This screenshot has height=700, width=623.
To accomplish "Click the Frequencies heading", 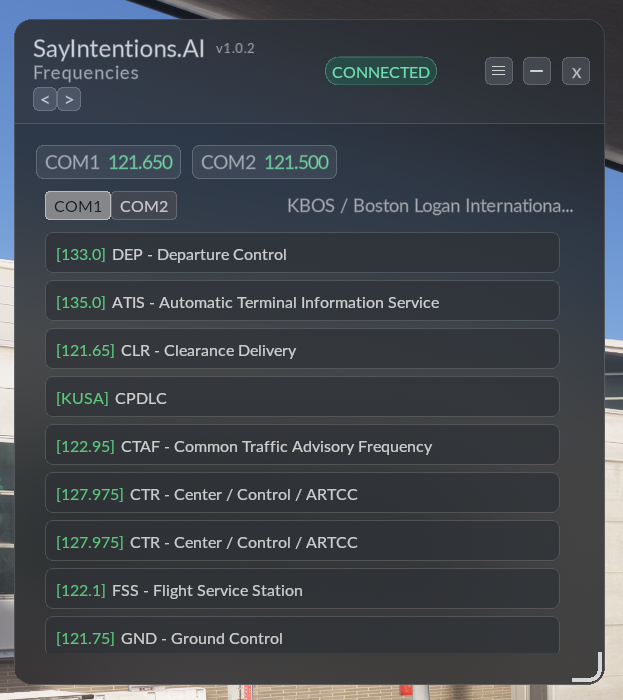I will [86, 73].
